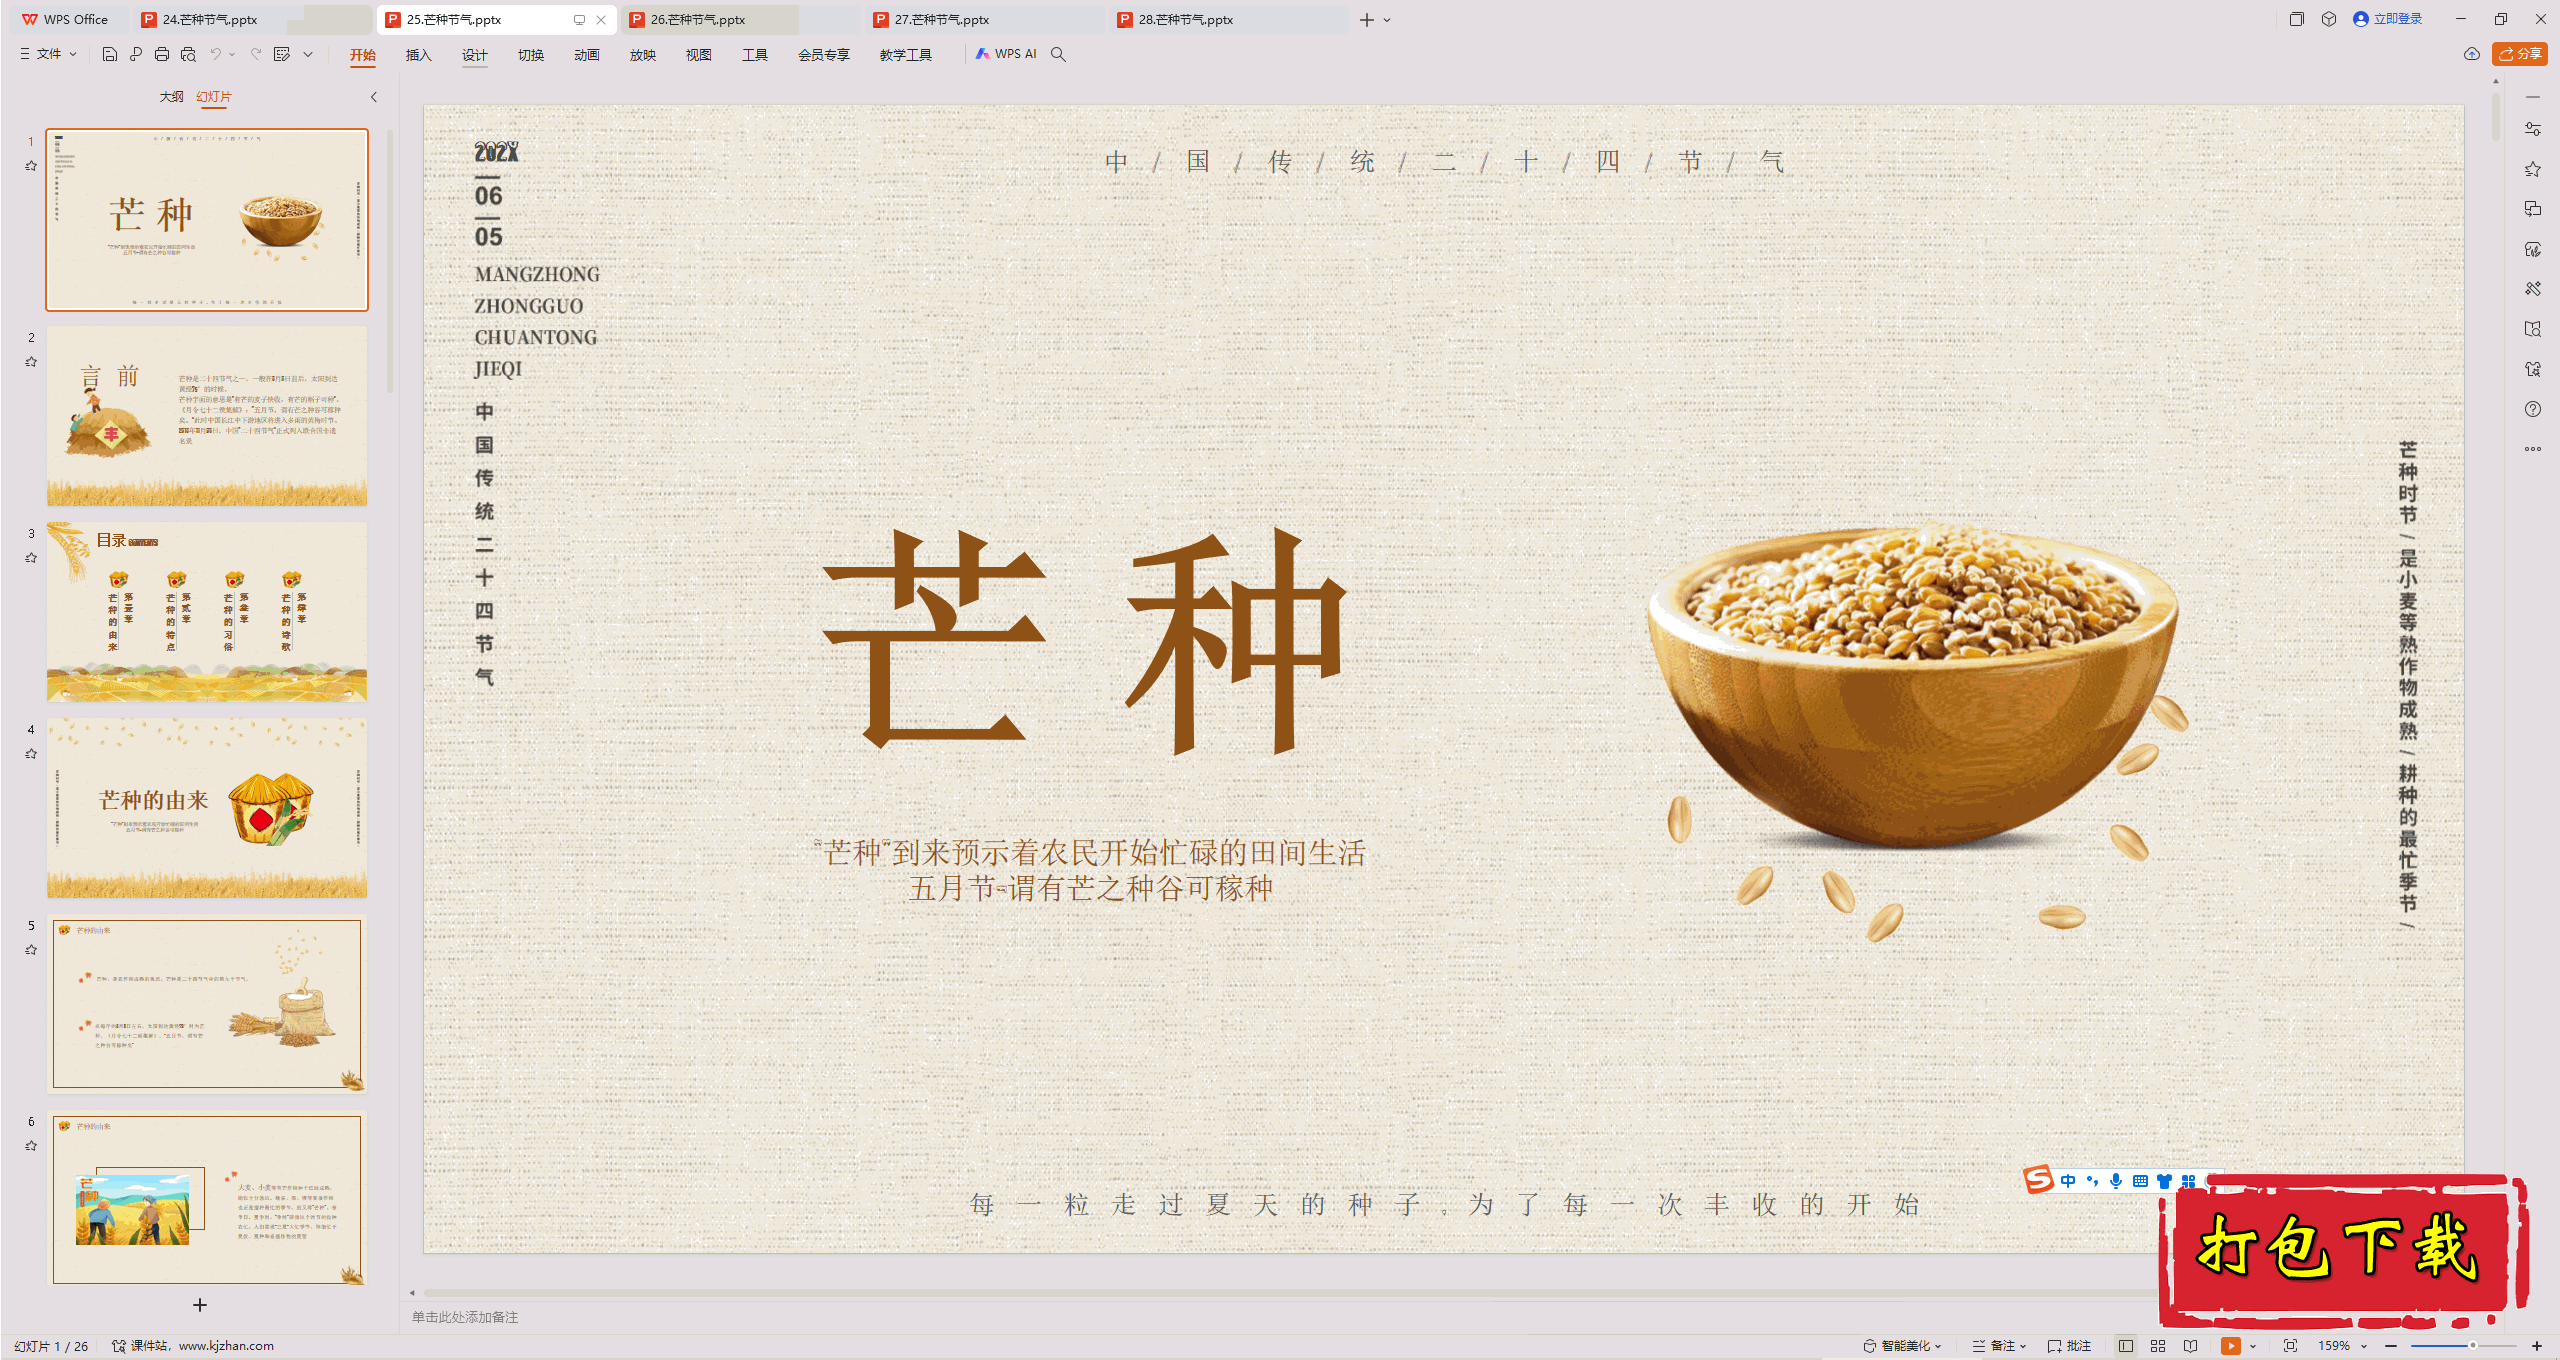Switch to 大纲 outline panel tab

pyautogui.click(x=171, y=97)
